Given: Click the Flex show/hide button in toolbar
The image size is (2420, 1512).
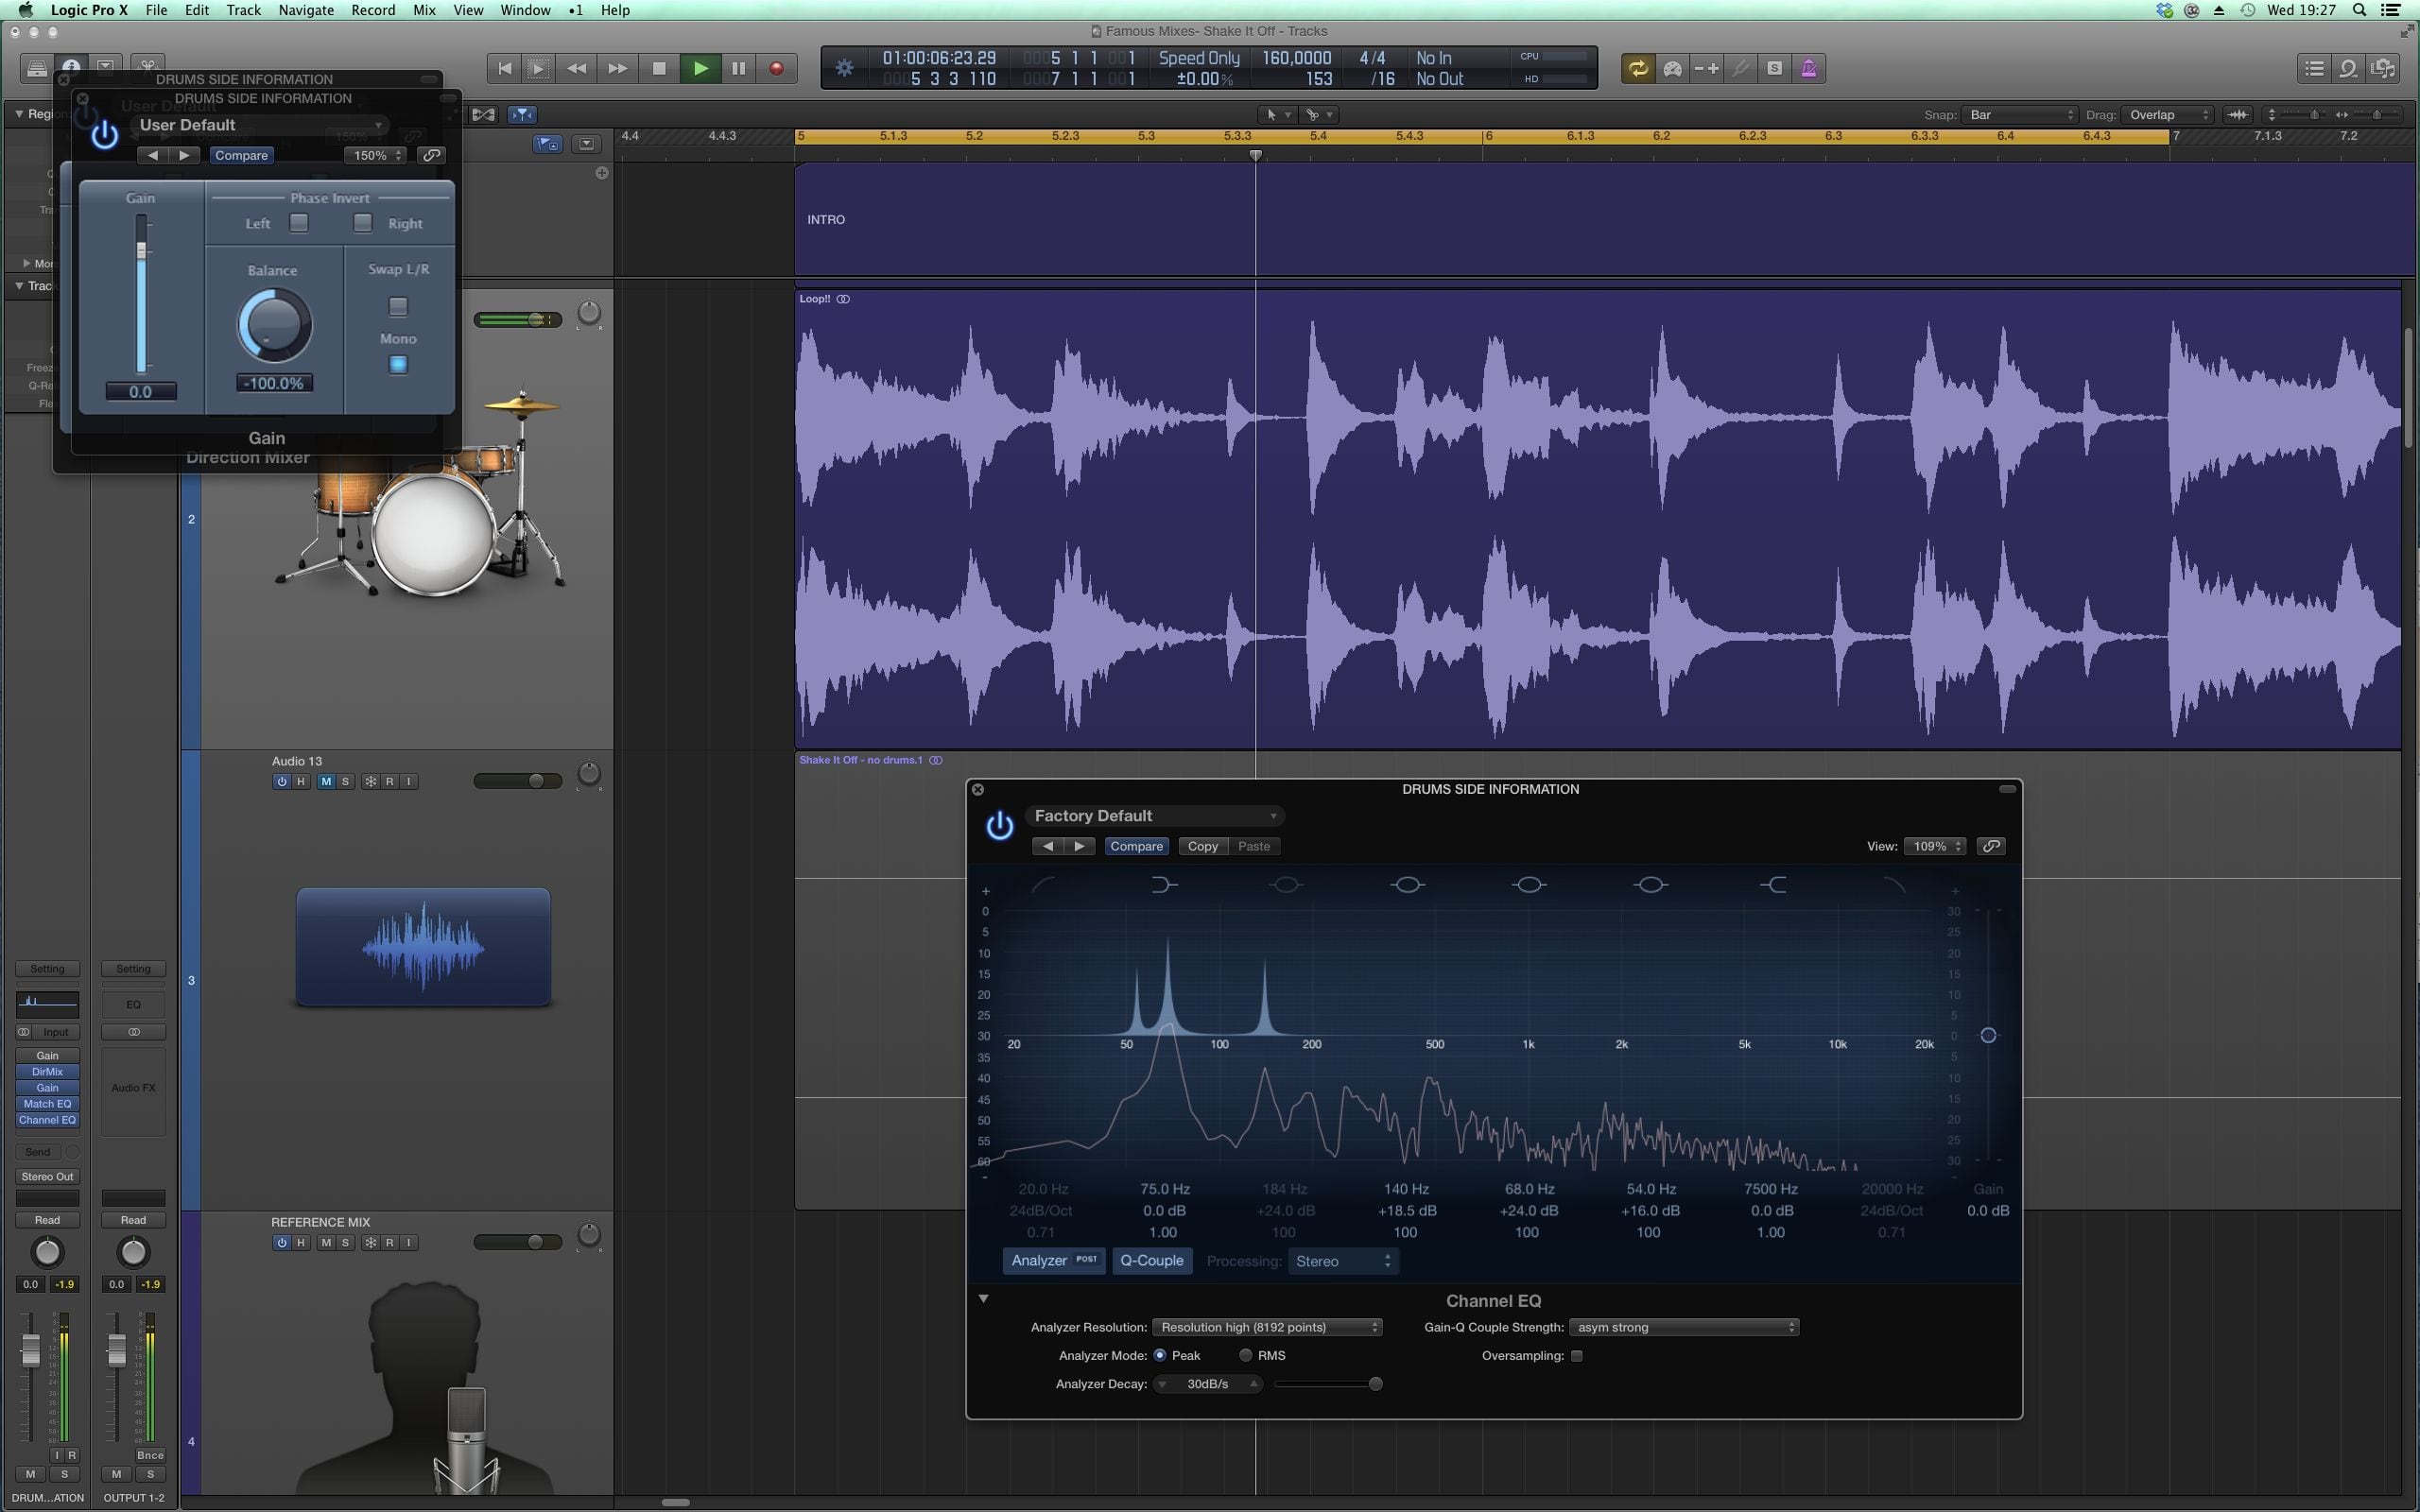Looking at the screenshot, I should coord(484,114).
